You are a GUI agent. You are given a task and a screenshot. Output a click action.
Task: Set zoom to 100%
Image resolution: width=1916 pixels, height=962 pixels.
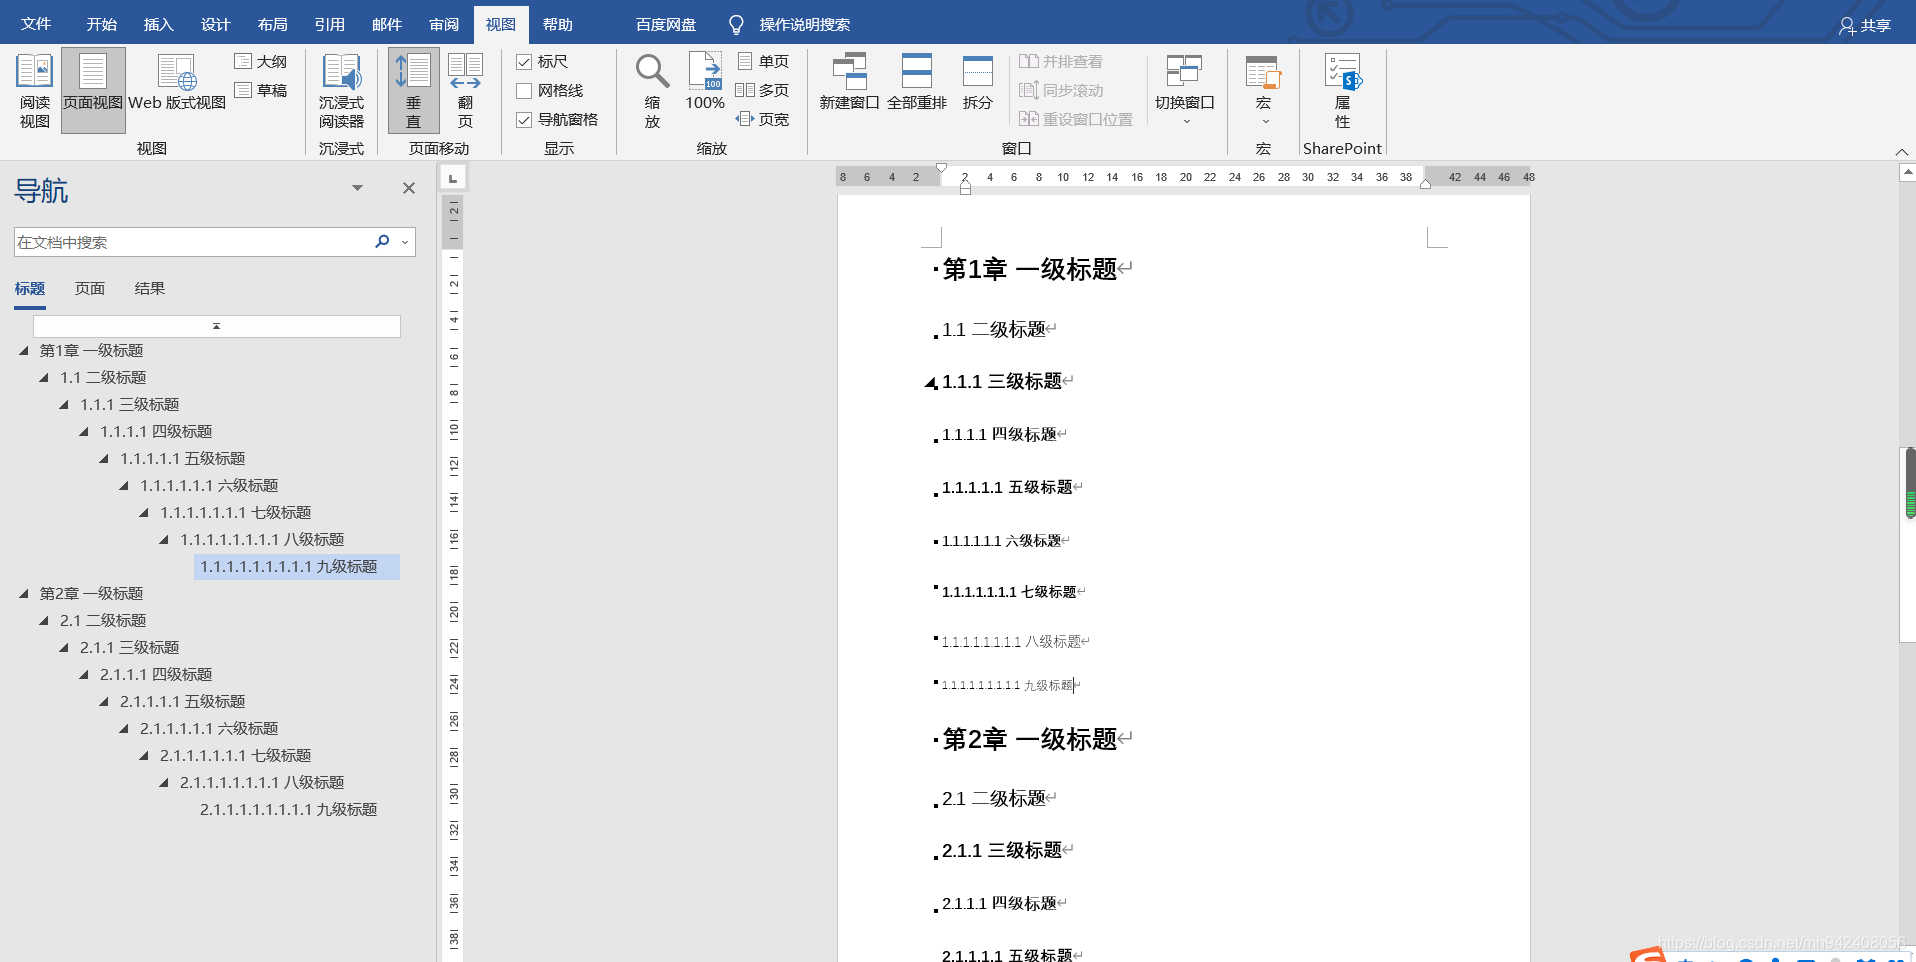(x=704, y=89)
